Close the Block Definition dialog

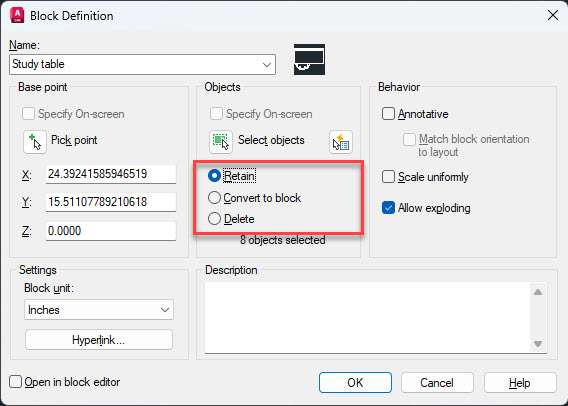pos(553,15)
